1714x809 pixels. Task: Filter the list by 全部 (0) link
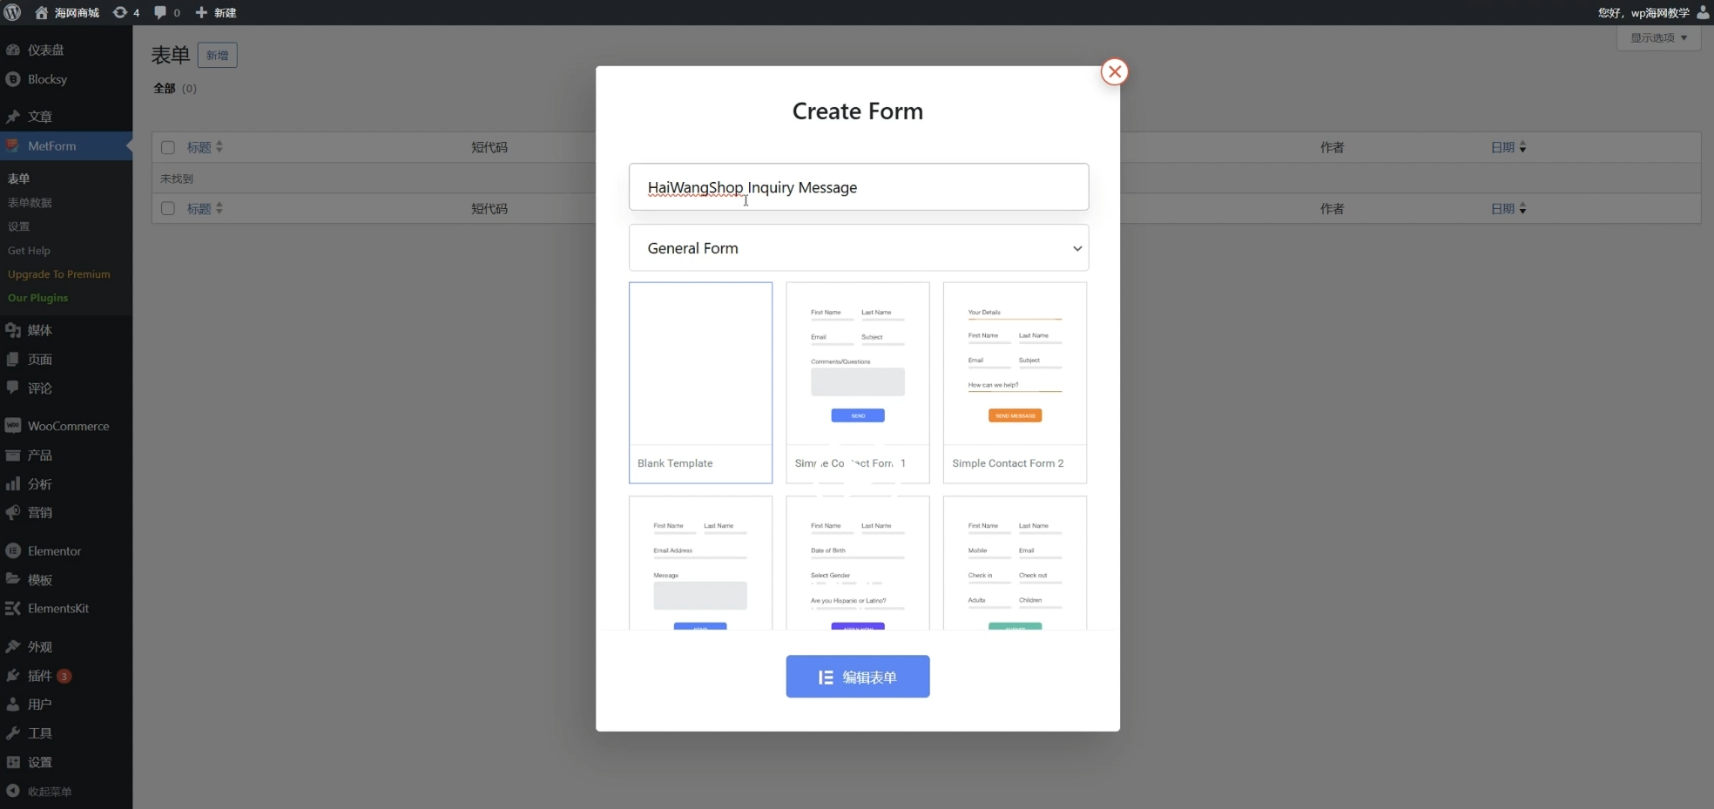pos(175,89)
